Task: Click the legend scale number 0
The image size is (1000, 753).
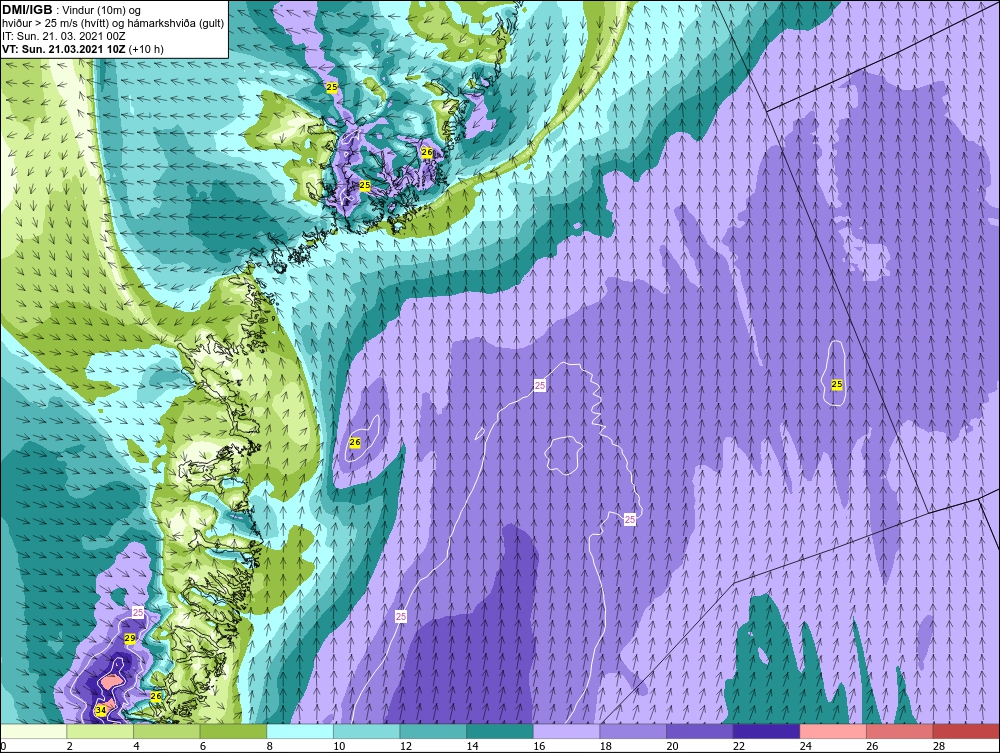Action: coord(3,746)
